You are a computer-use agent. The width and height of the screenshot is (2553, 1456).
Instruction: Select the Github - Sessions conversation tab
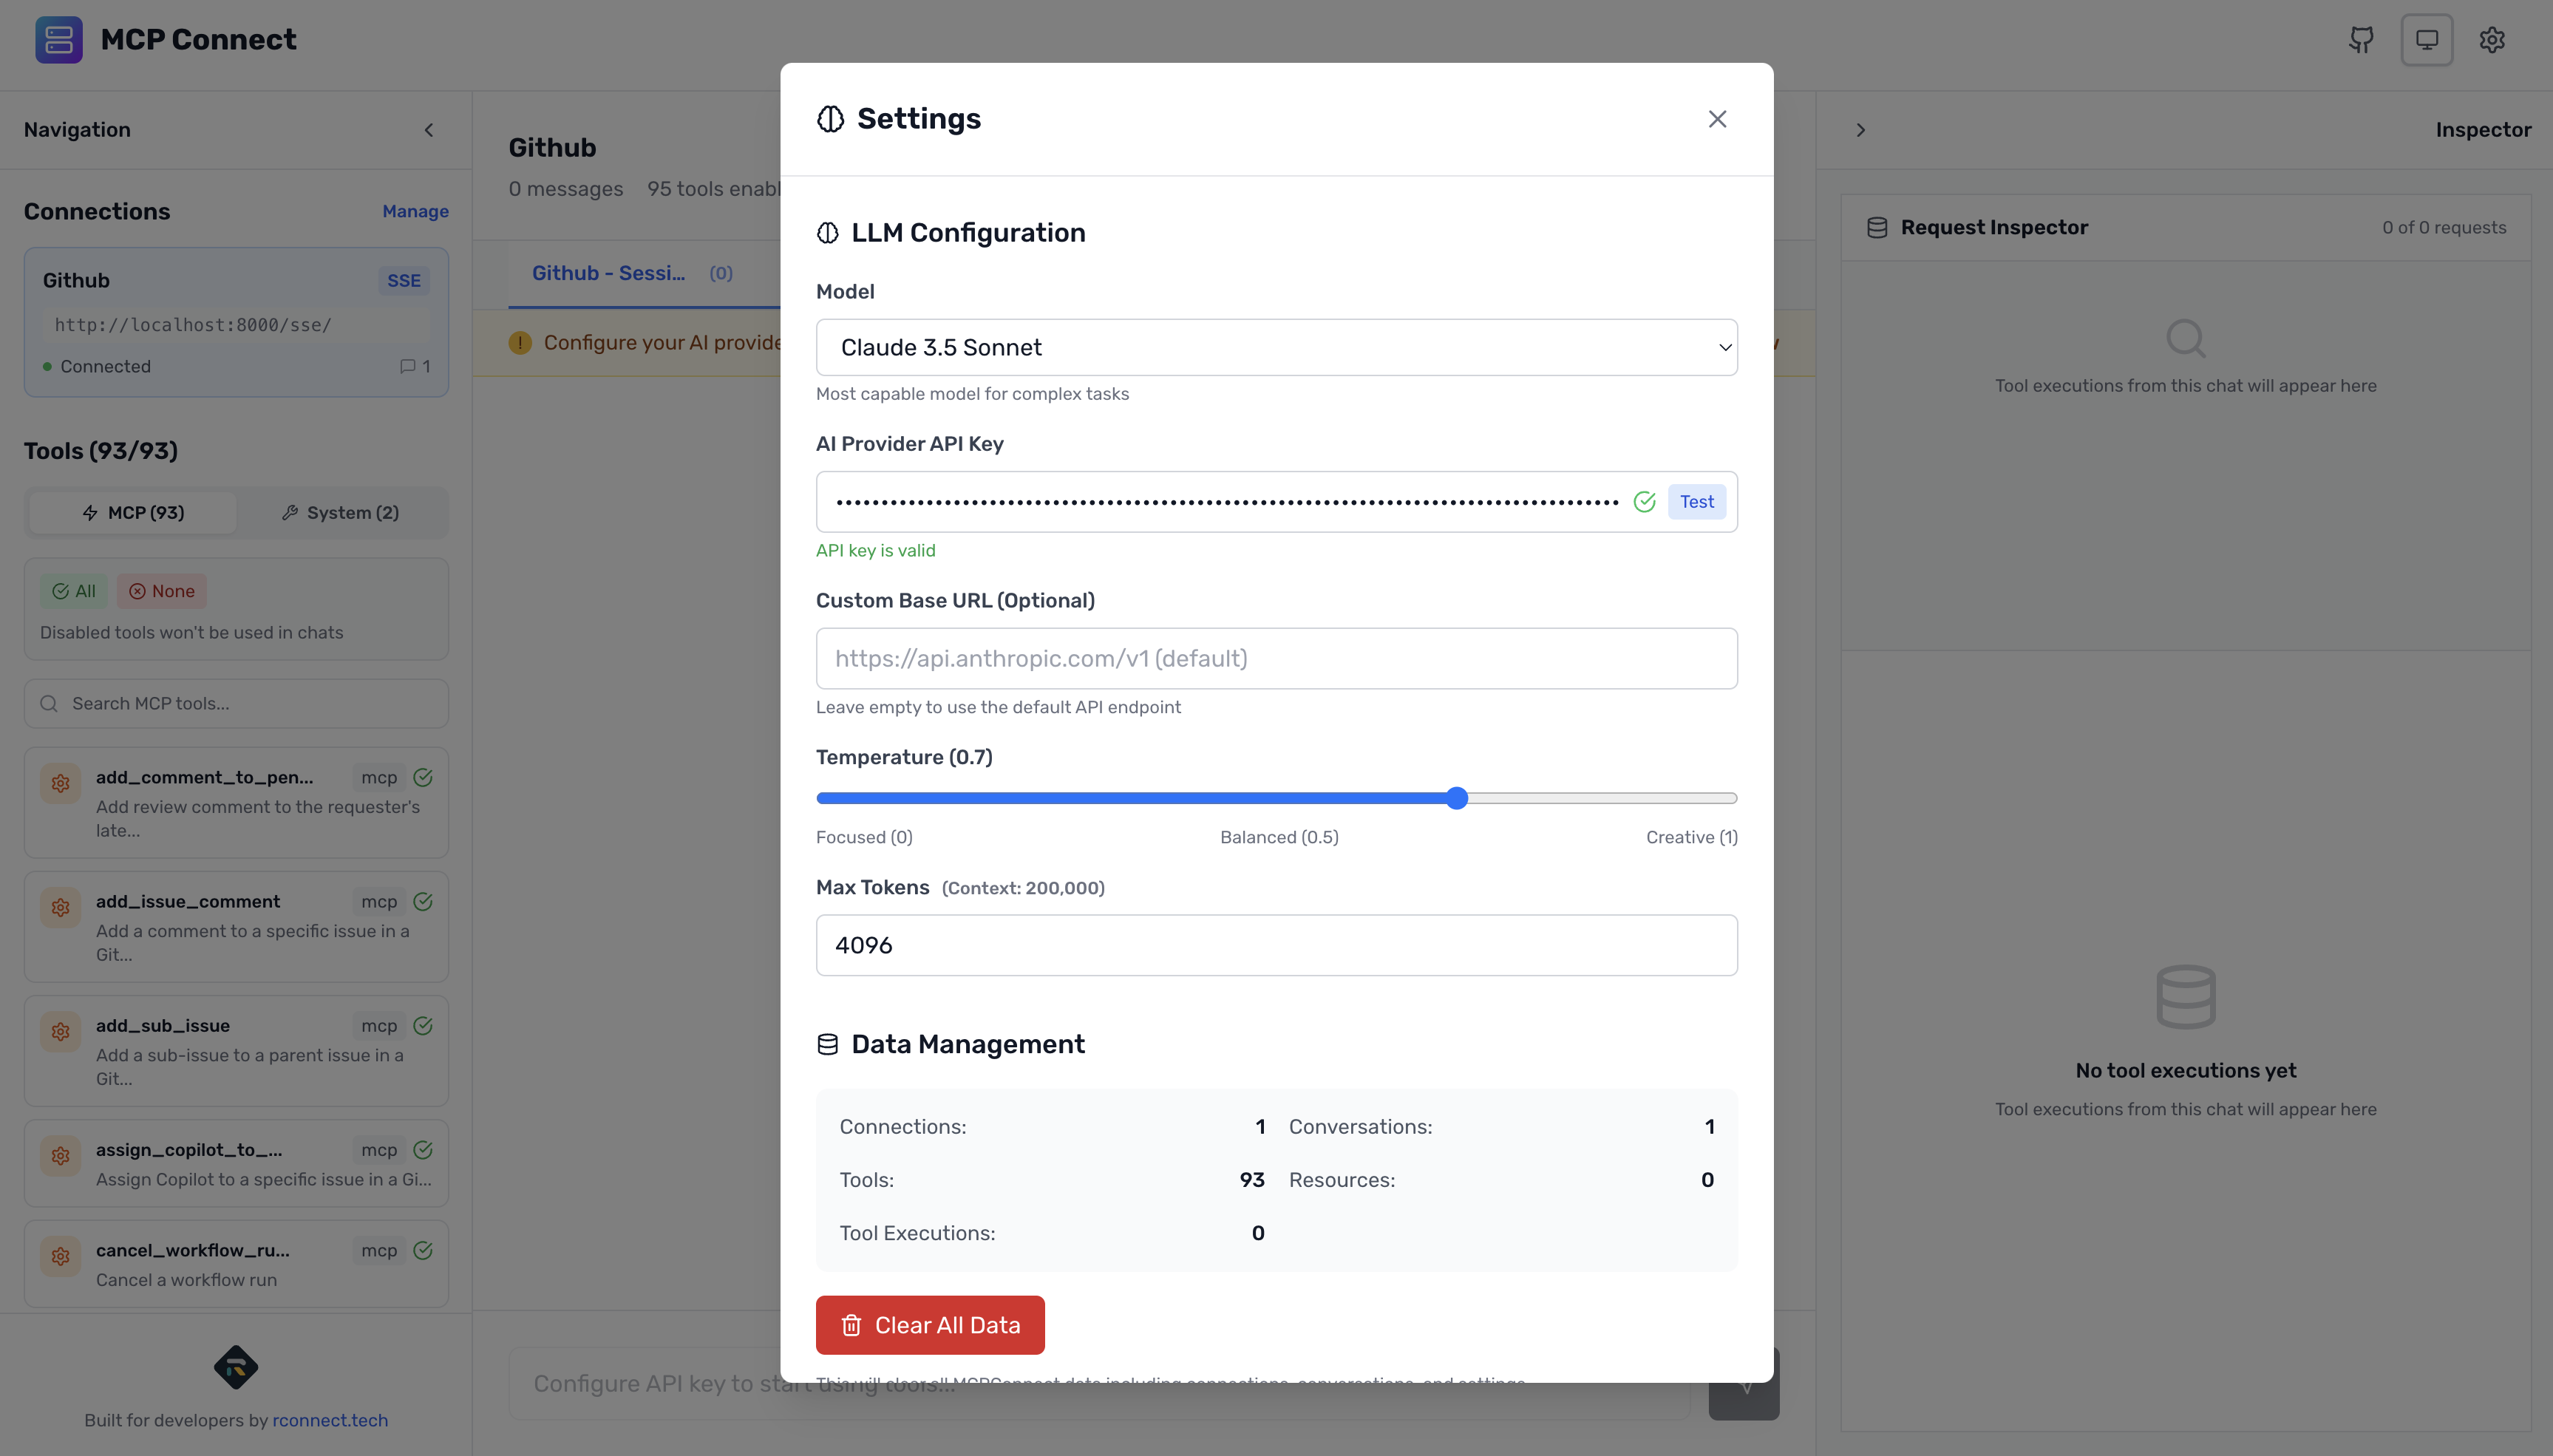coord(608,272)
